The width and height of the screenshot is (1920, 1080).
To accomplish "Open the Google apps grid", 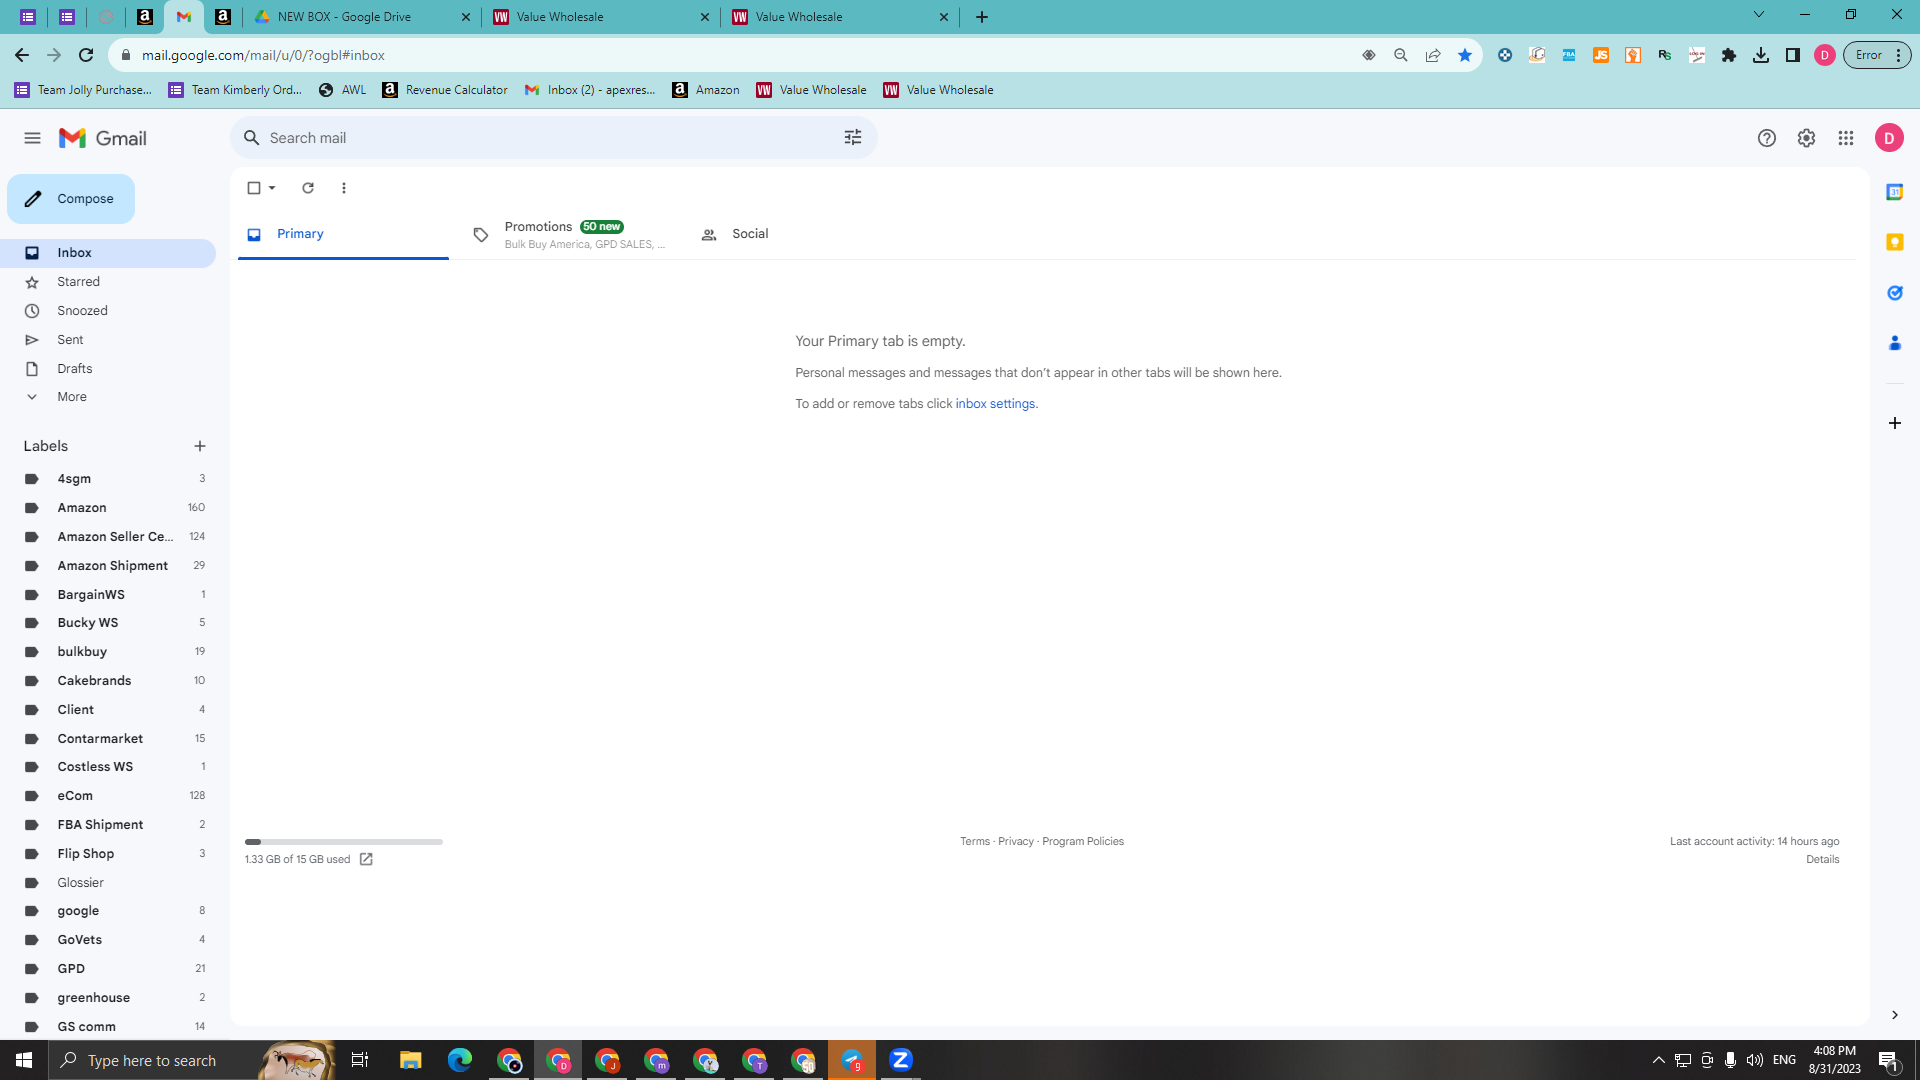I will click(1846, 138).
